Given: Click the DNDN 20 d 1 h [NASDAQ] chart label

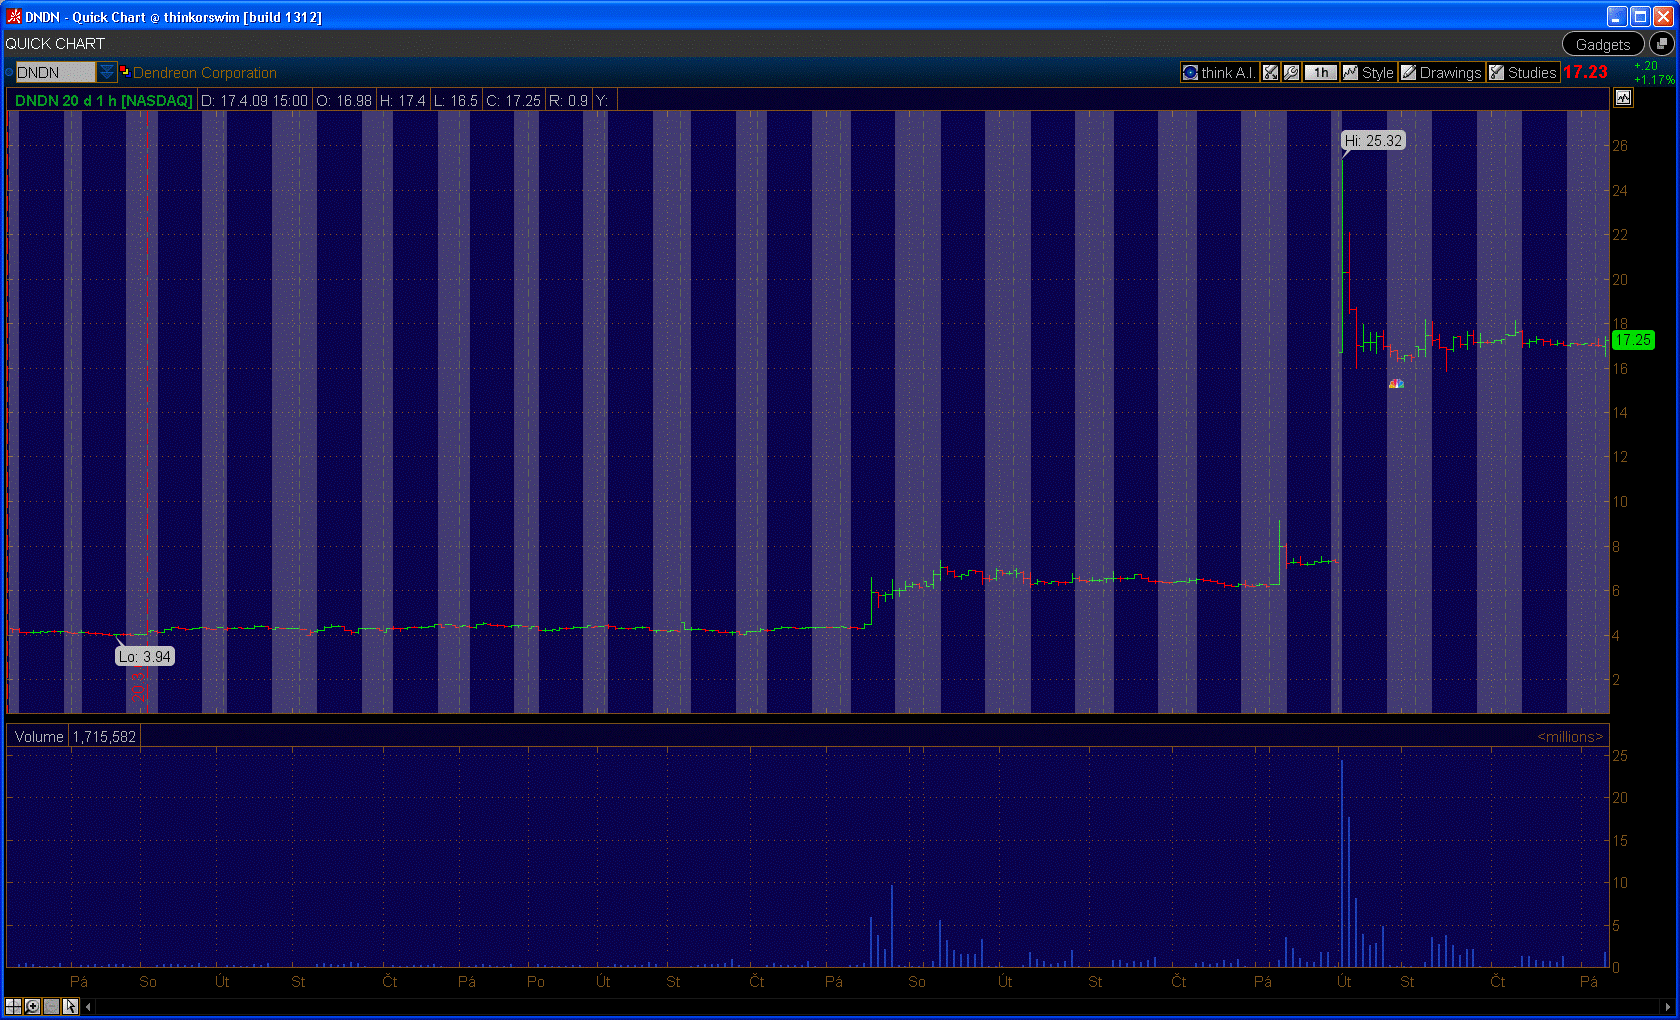Looking at the screenshot, I should point(104,100).
